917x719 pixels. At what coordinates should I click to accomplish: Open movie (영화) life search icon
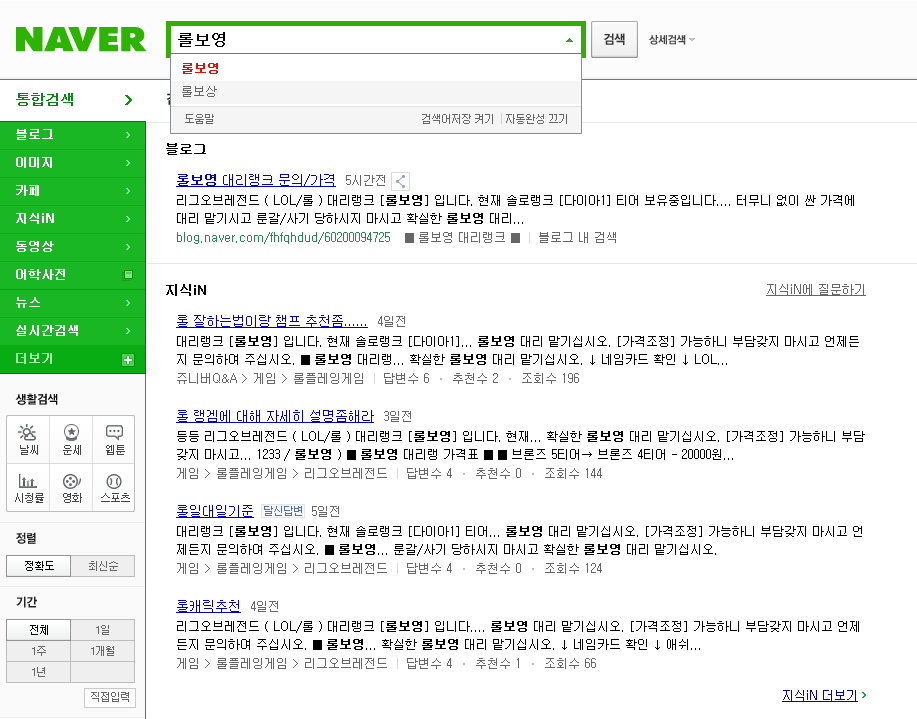click(71, 488)
